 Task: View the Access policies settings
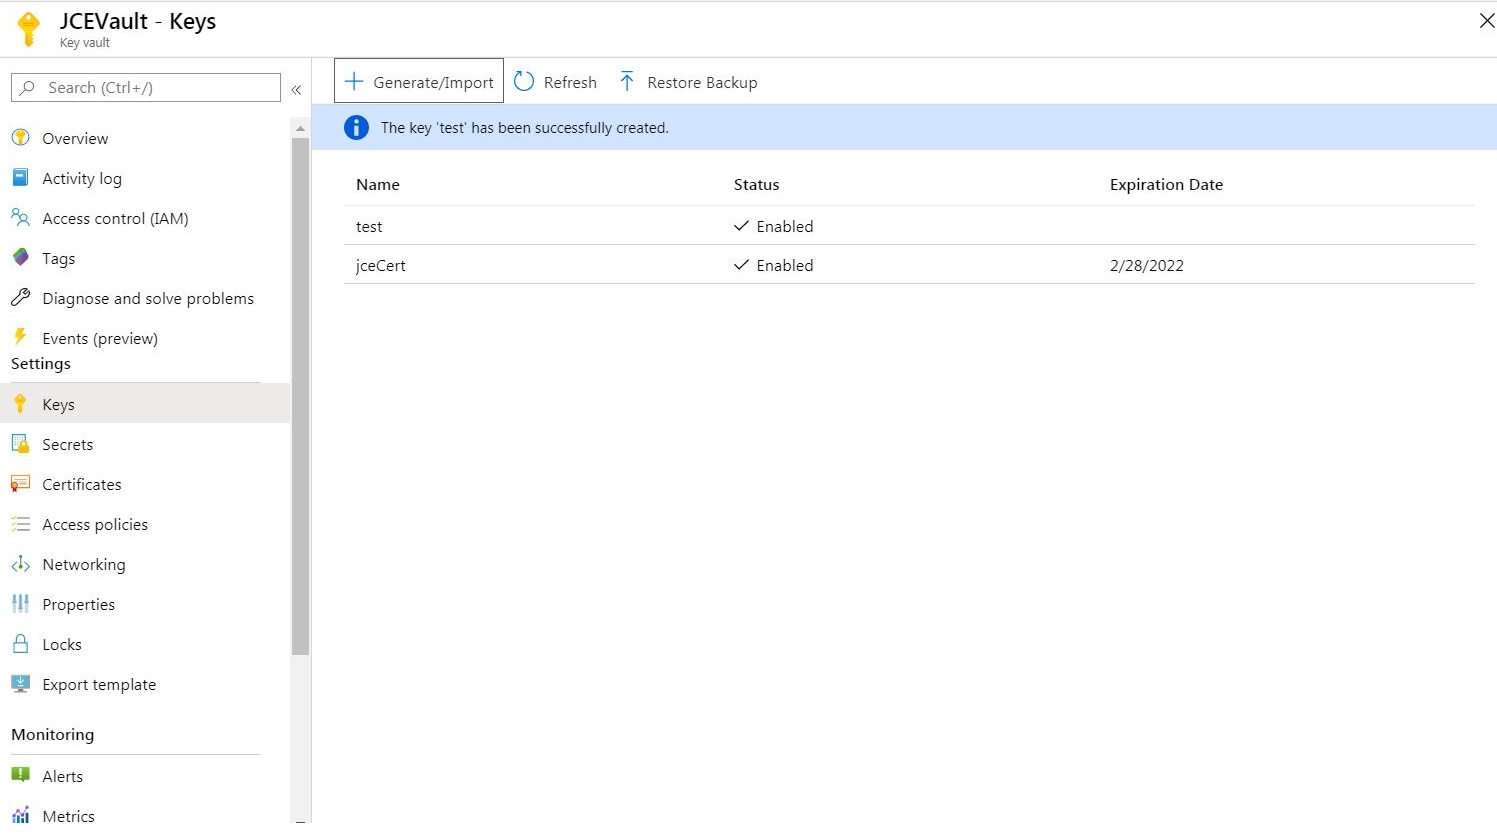(94, 524)
